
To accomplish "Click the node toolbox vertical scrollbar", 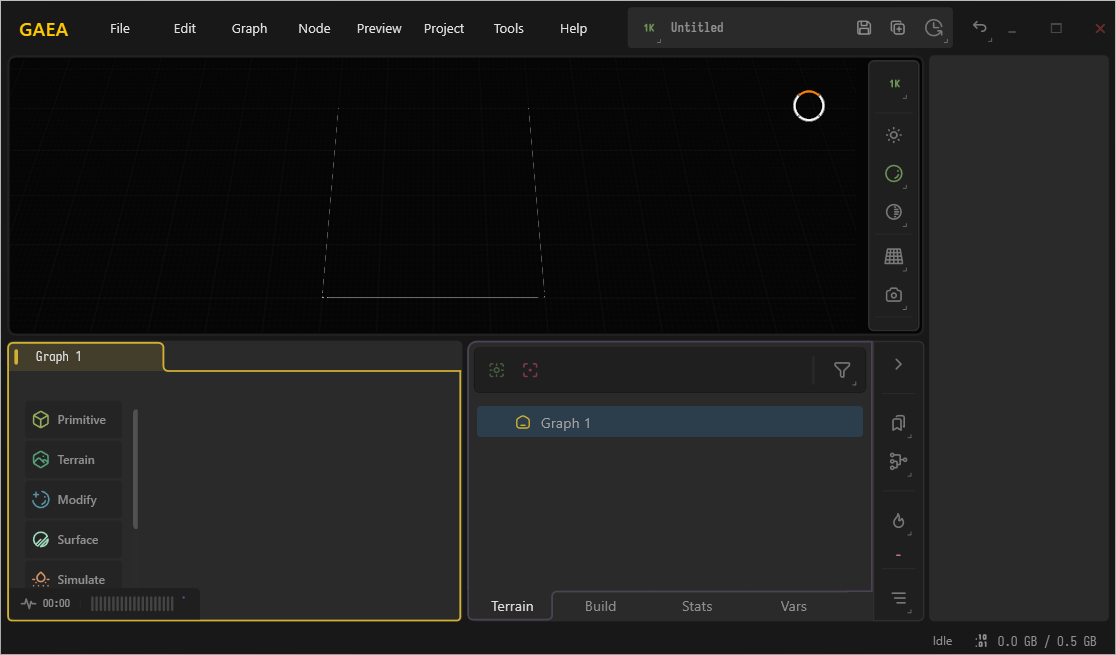I will tap(136, 469).
